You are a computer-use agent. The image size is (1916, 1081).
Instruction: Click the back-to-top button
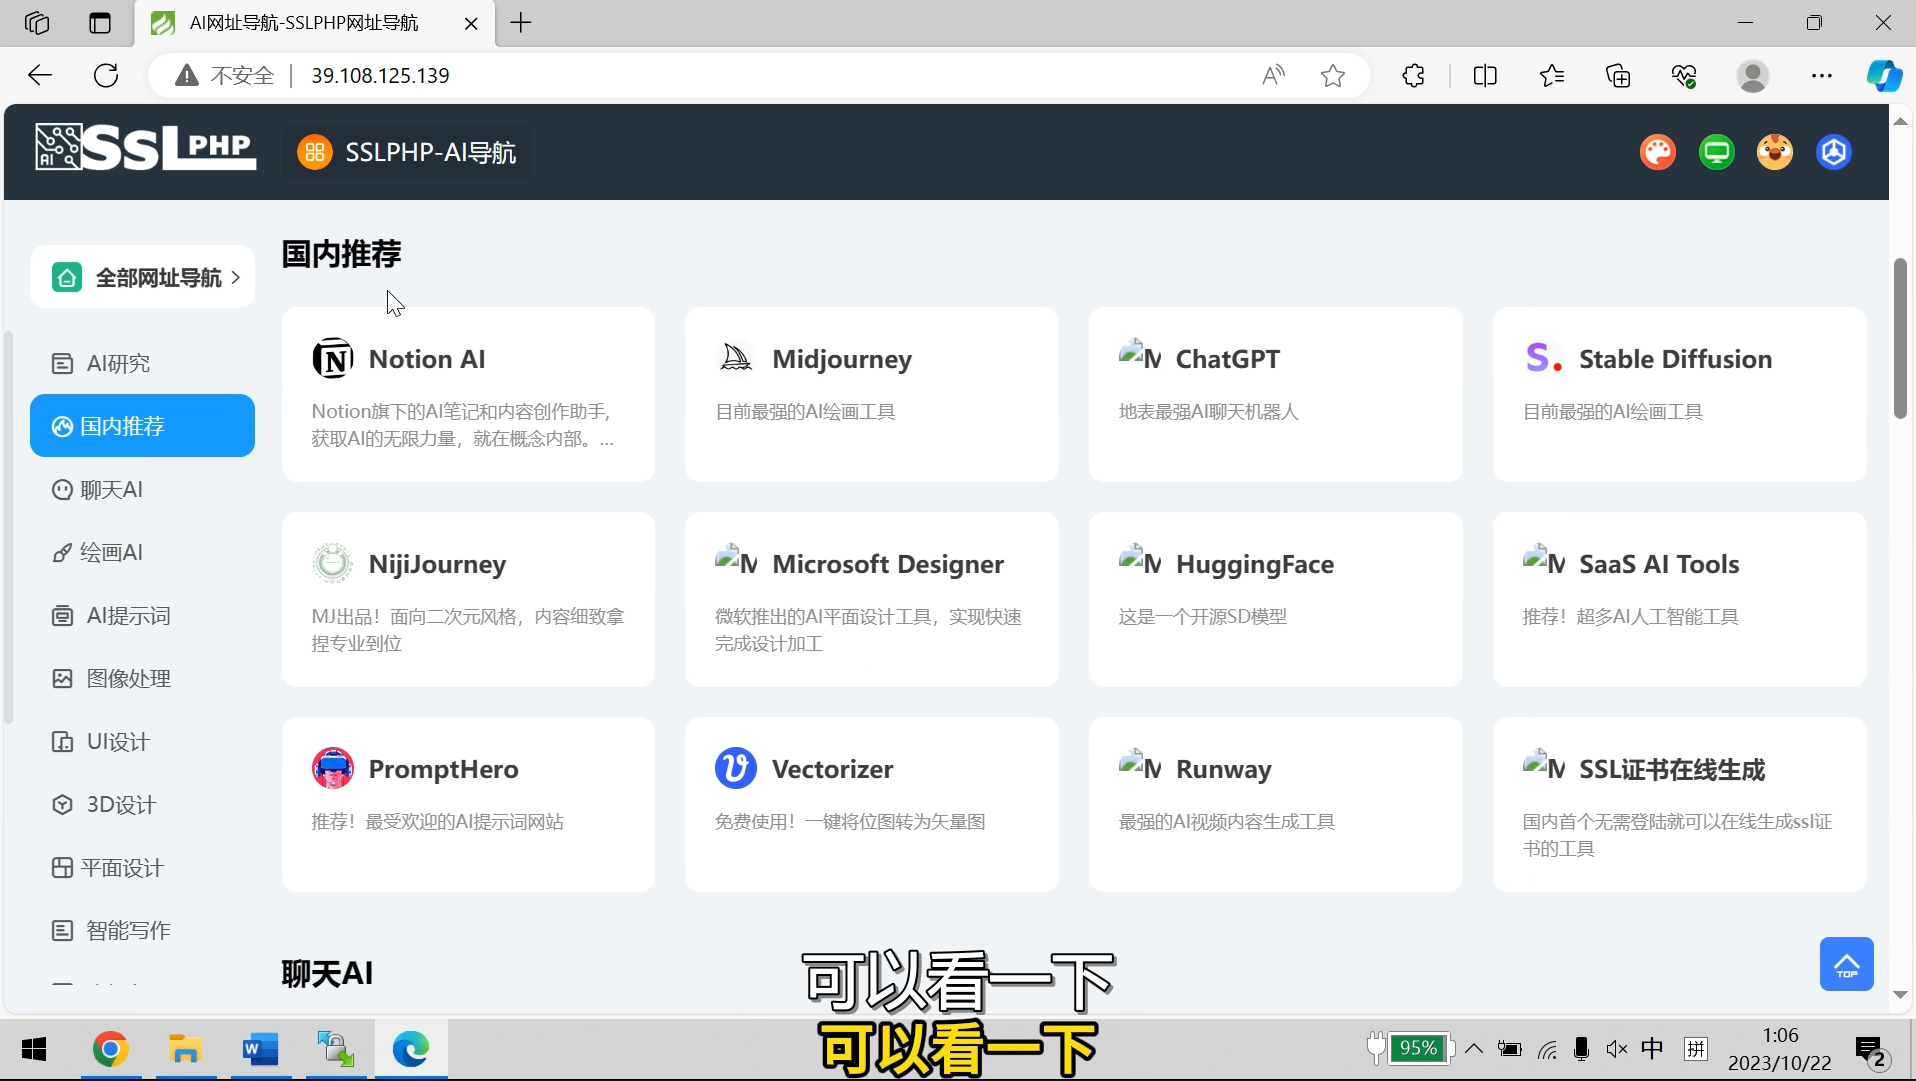pyautogui.click(x=1846, y=964)
